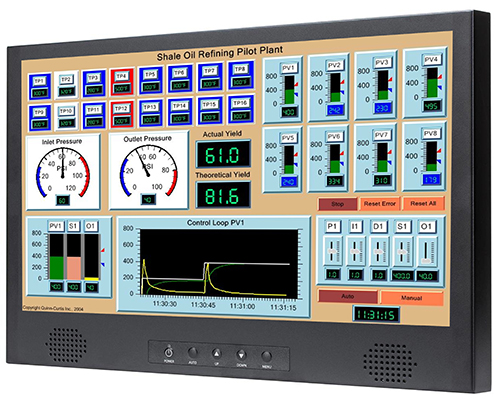Select the PV8 level gauge panel

coord(424,156)
